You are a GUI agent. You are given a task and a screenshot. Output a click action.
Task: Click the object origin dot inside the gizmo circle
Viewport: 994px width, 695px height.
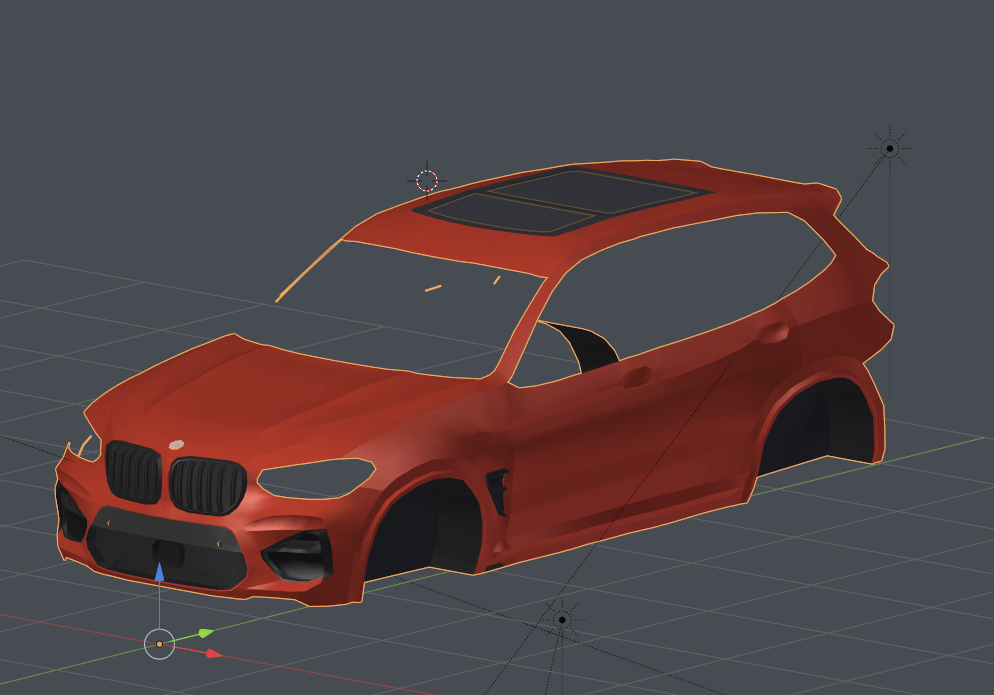coord(160,644)
